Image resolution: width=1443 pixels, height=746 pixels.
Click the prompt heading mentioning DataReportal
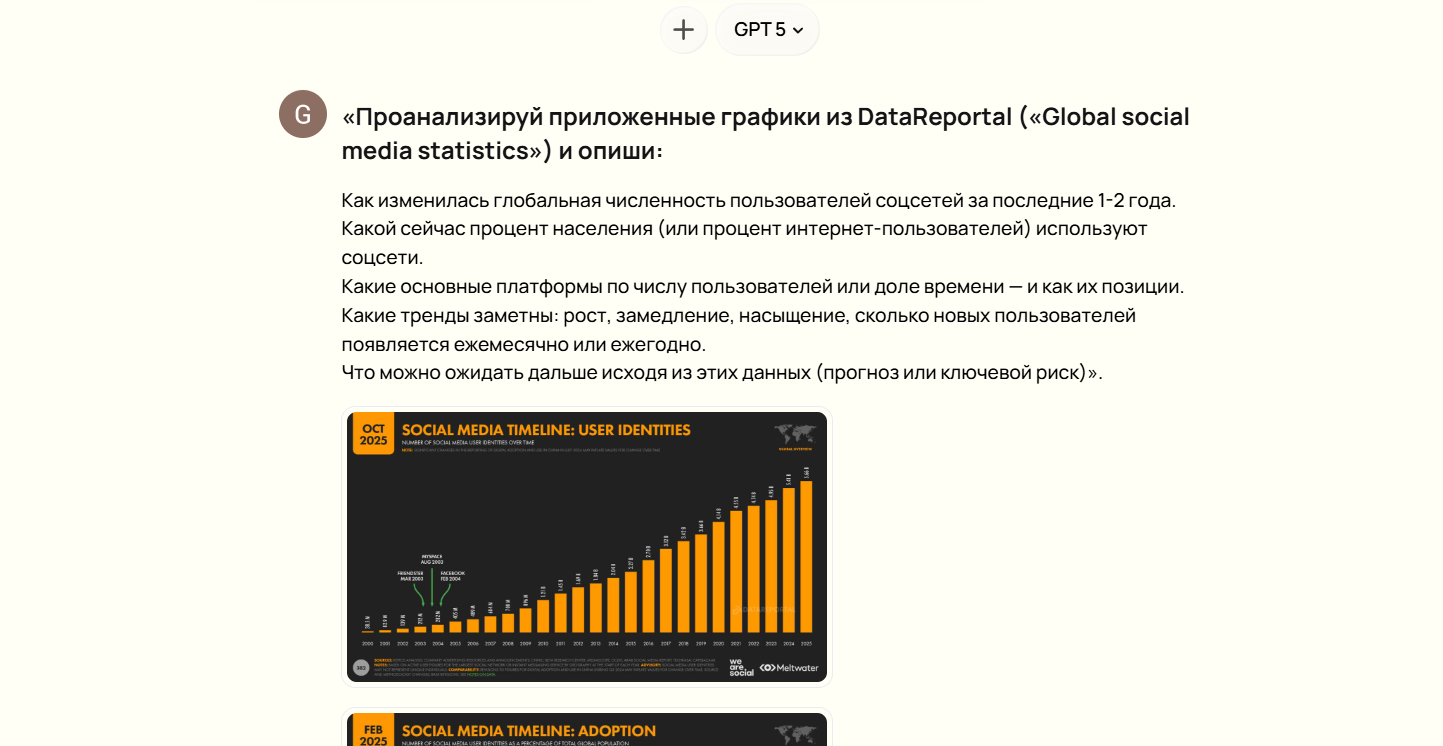[766, 133]
